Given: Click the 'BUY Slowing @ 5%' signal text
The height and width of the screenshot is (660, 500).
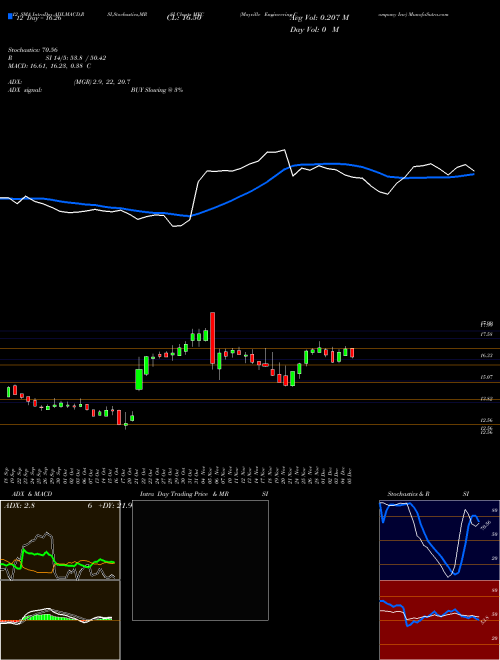Looking at the screenshot, I should 157,90.
